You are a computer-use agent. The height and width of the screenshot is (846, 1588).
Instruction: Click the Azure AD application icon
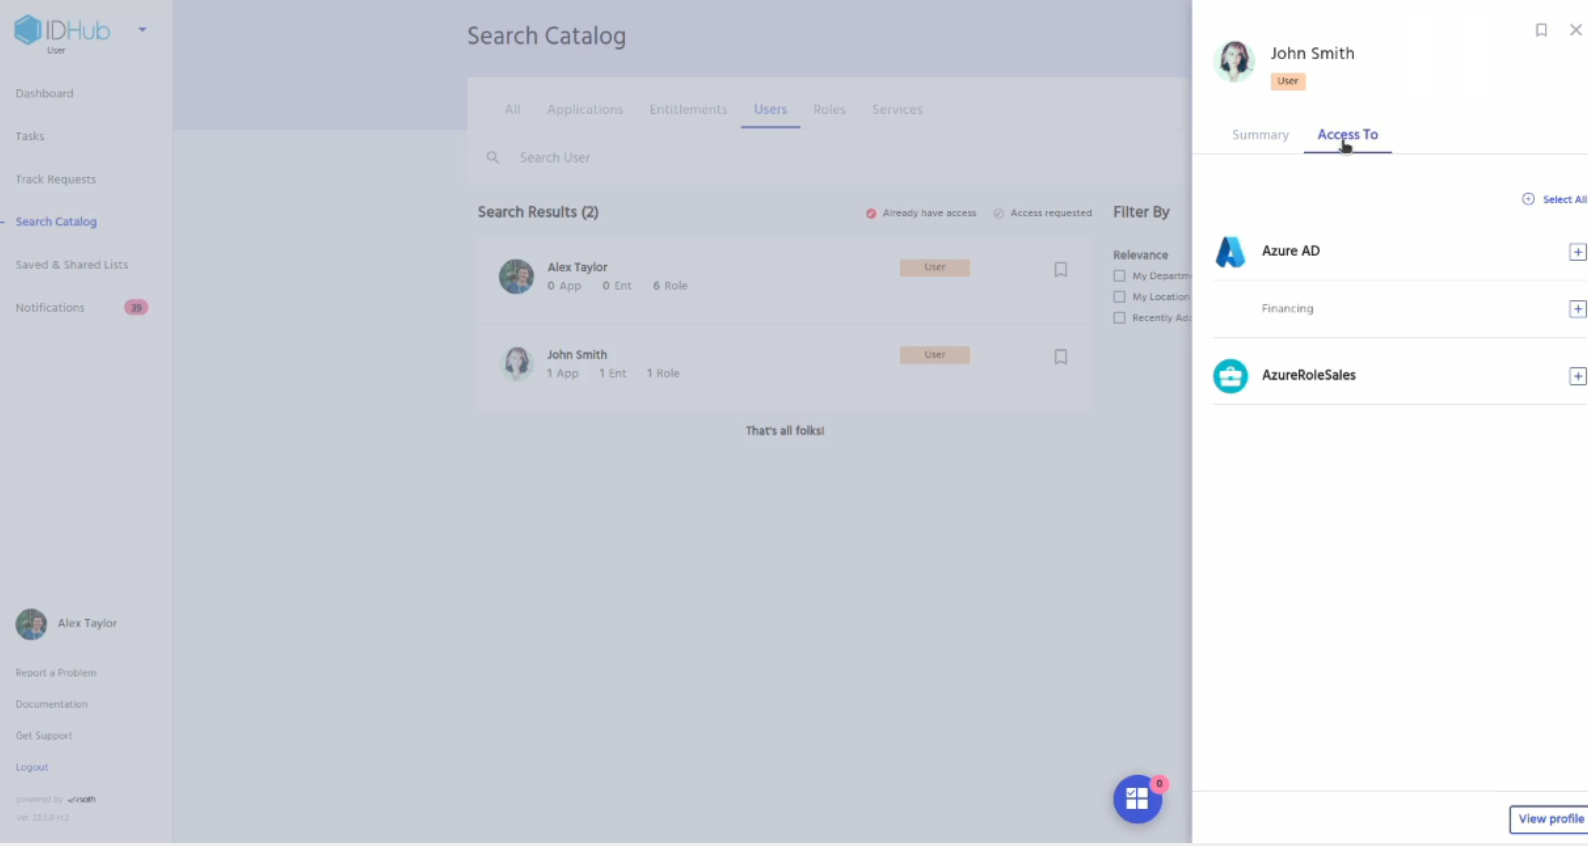pos(1230,252)
